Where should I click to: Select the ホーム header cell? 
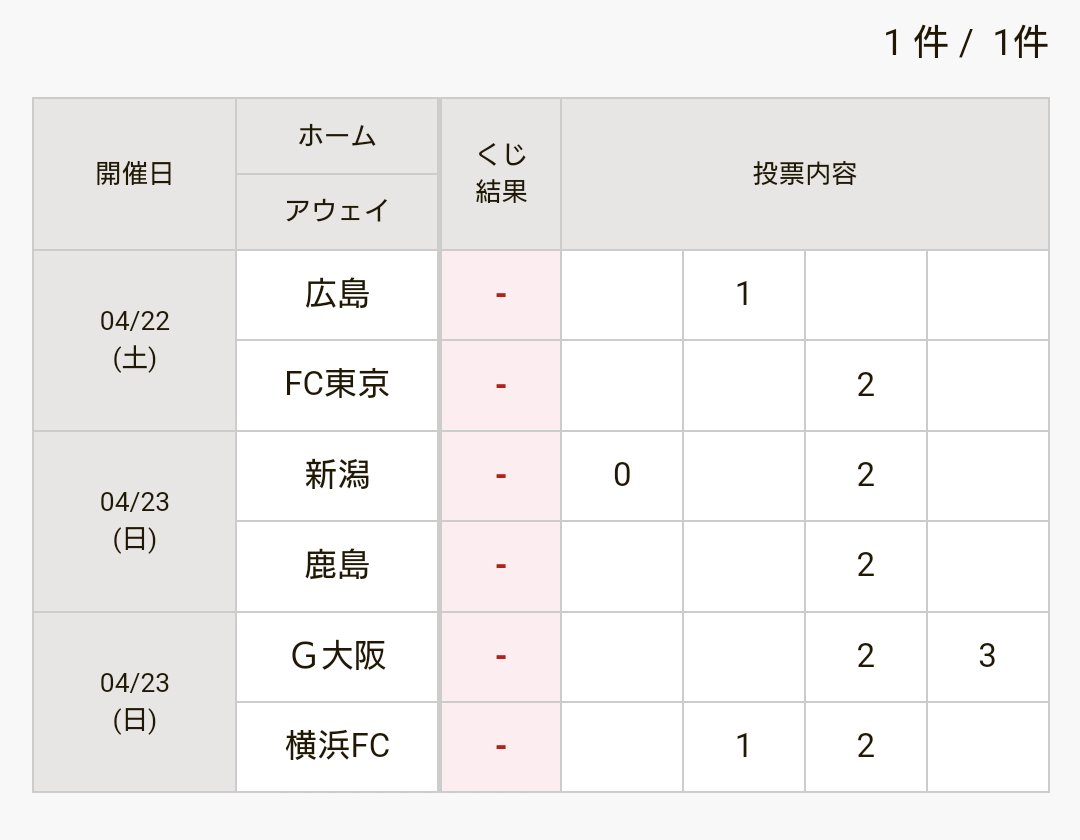(337, 137)
